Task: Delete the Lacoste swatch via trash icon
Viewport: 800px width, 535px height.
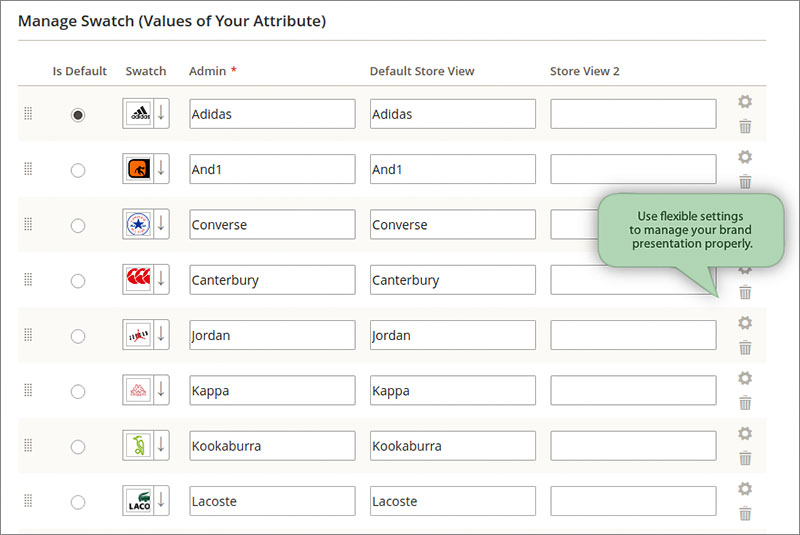Action: (x=745, y=514)
